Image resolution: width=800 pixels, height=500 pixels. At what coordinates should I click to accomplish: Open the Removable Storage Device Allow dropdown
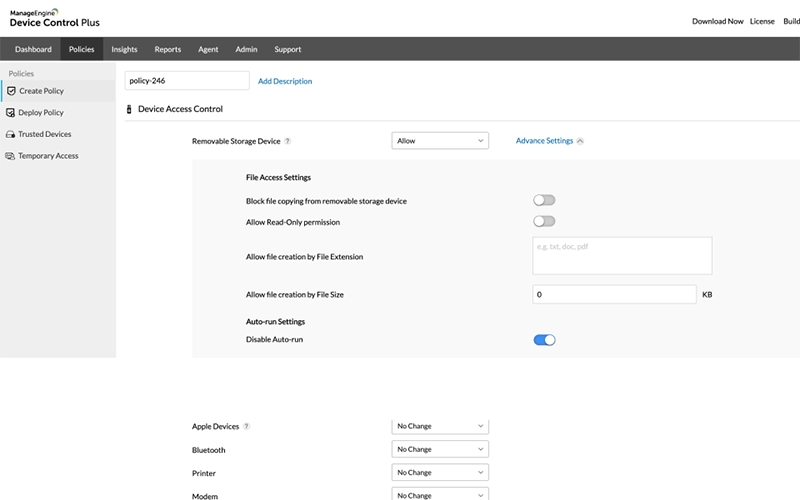(440, 141)
